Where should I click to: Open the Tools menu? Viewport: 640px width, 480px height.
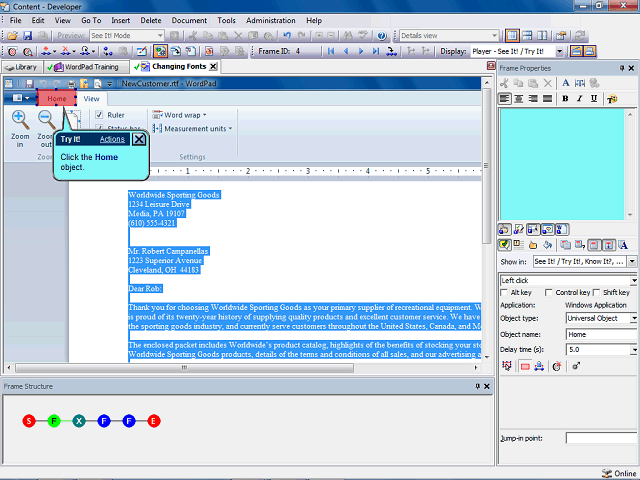pos(226,20)
